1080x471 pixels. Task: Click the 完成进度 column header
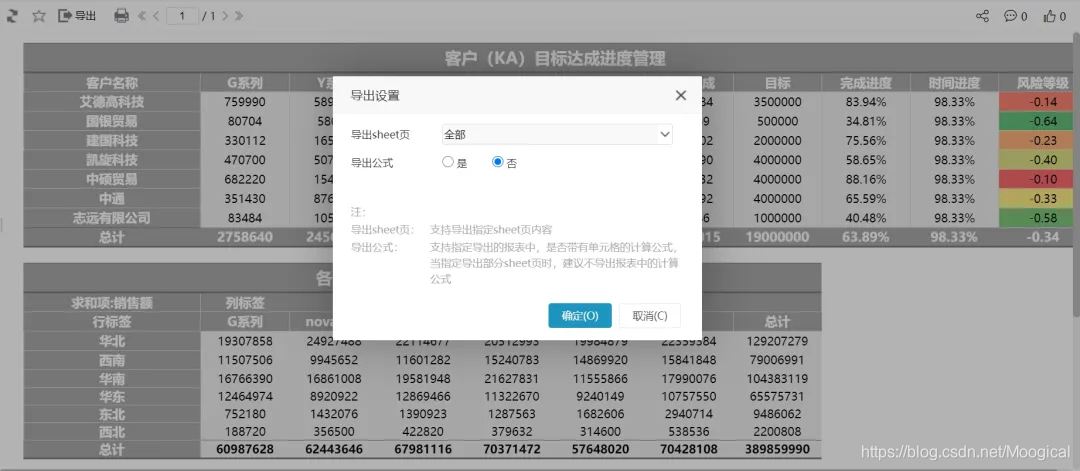865,83
